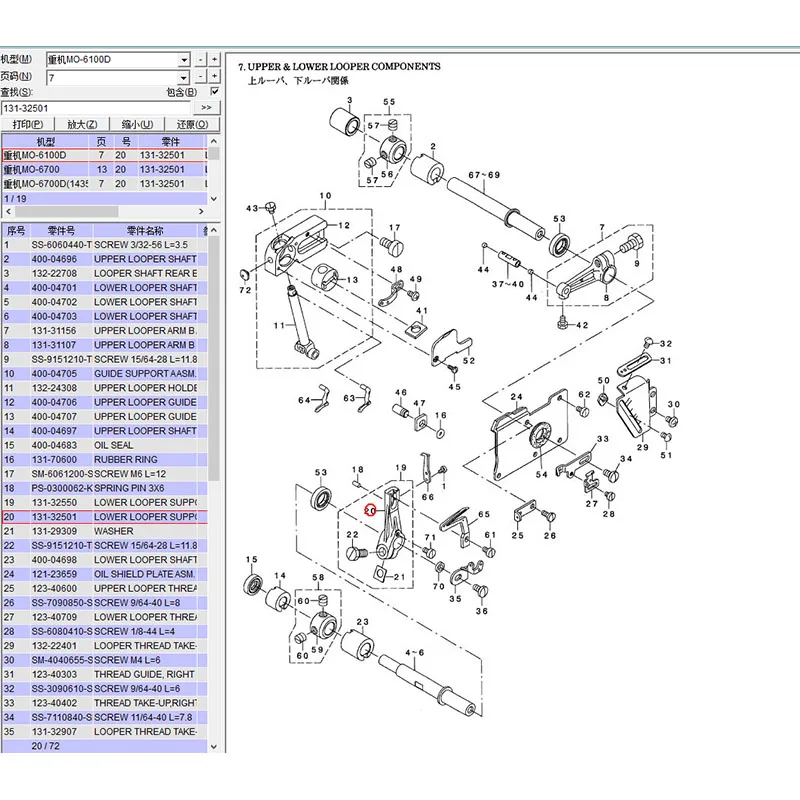The image size is (800, 800).
Task: Click results horizontal scroll right arrow
Action: [201, 211]
